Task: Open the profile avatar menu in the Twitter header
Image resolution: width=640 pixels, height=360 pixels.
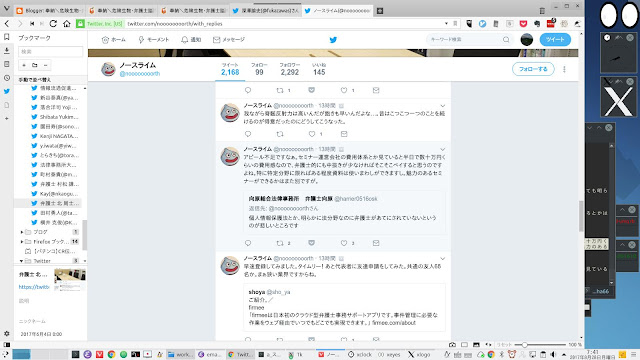Action: pos(527,40)
